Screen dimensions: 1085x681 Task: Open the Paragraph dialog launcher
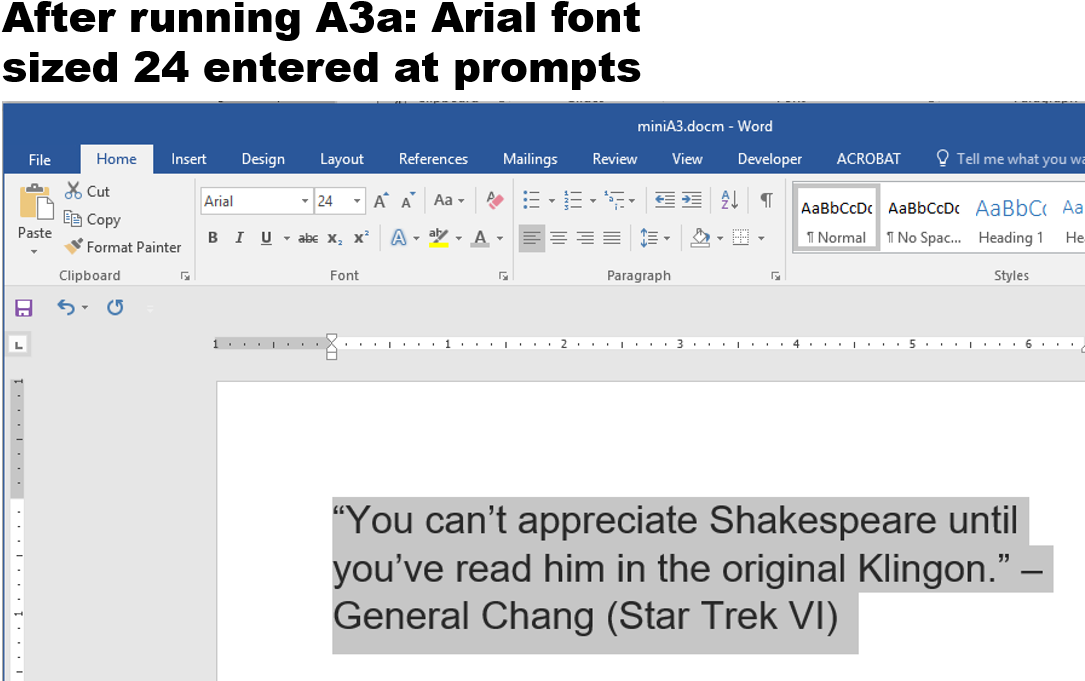click(776, 275)
